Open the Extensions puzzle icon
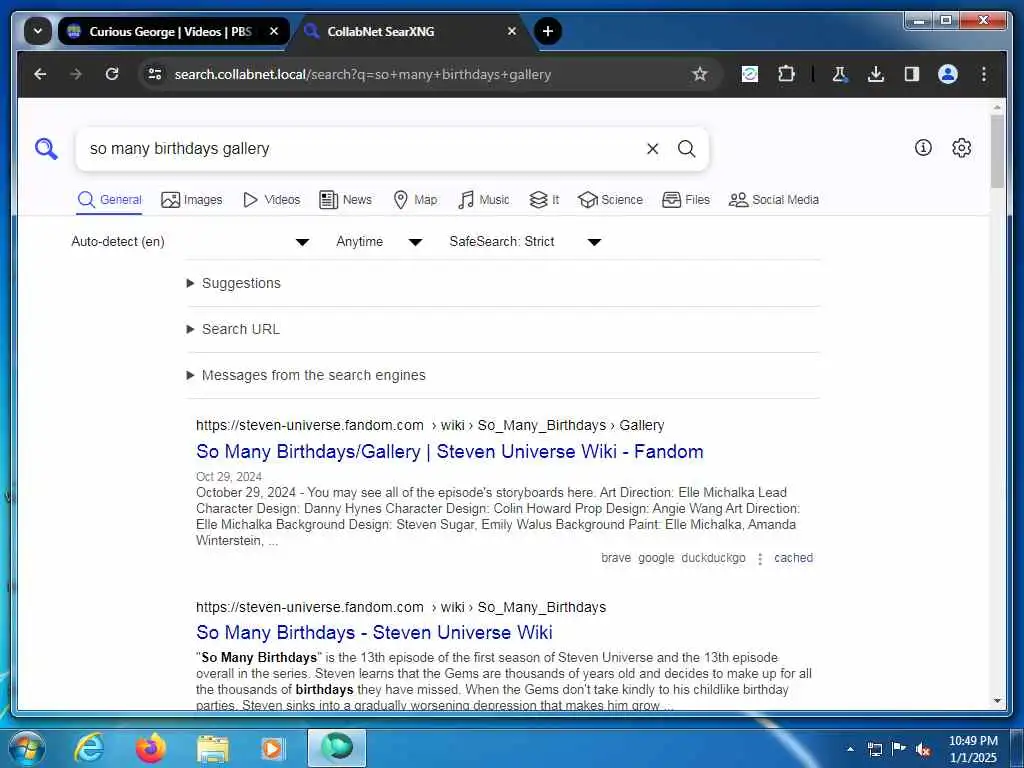Screen dimensions: 1024x768 click(786, 74)
